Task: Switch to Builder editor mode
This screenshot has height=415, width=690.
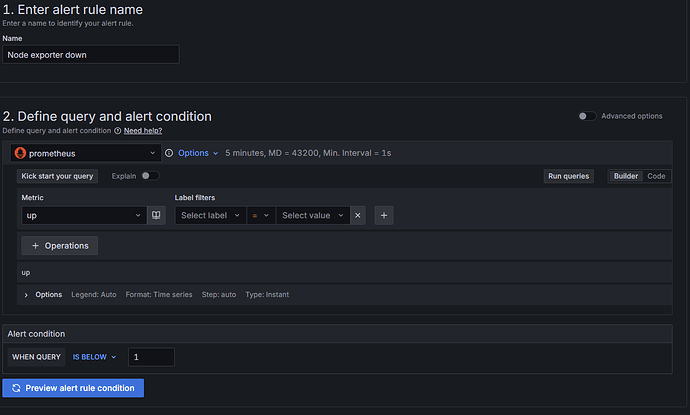Action: coord(626,176)
